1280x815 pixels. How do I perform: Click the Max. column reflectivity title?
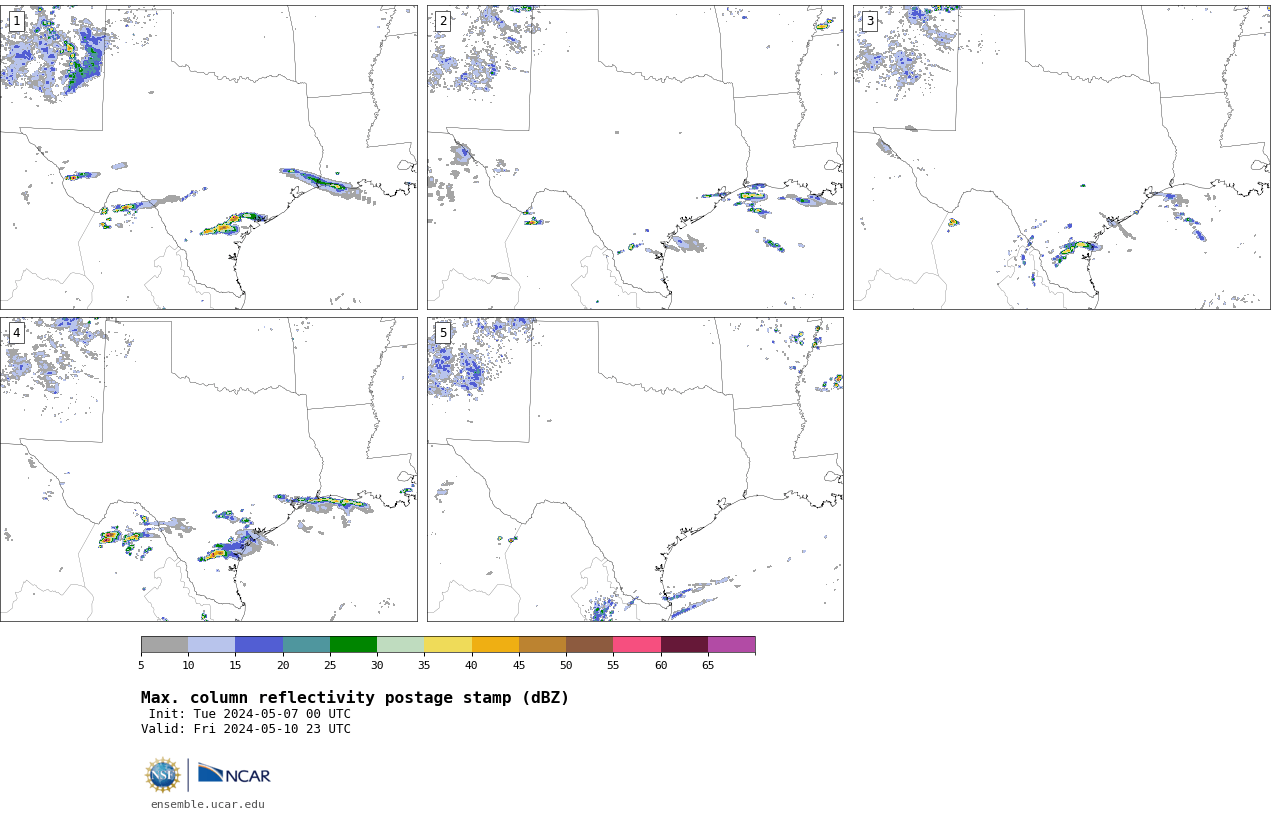[x=355, y=698]
